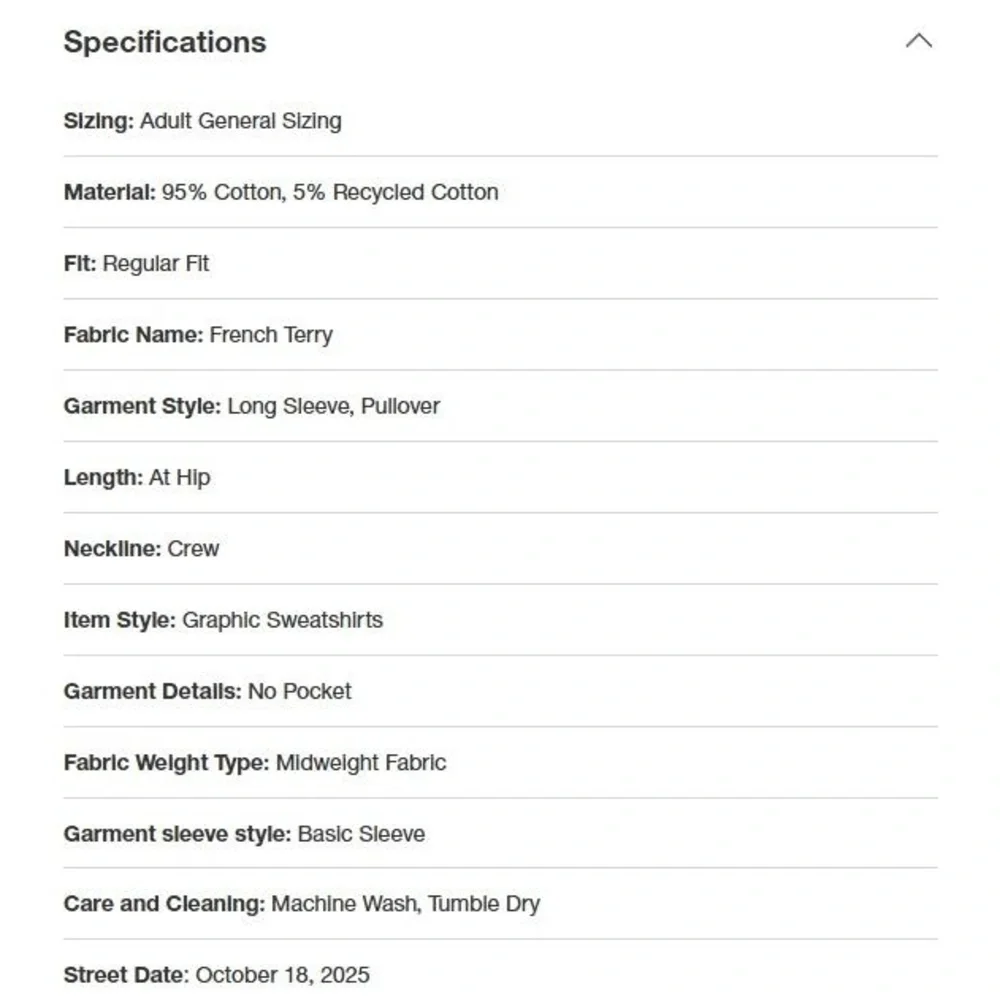Viewport: 1000px width, 1000px height.
Task: Click the bold Neckline label
Action: click(x=113, y=548)
